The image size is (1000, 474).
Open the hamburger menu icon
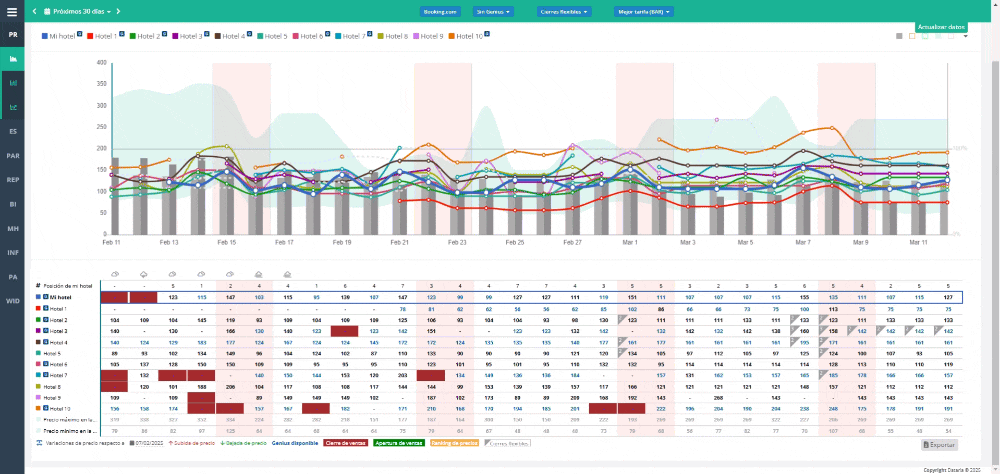pyautogui.click(x=12, y=11)
